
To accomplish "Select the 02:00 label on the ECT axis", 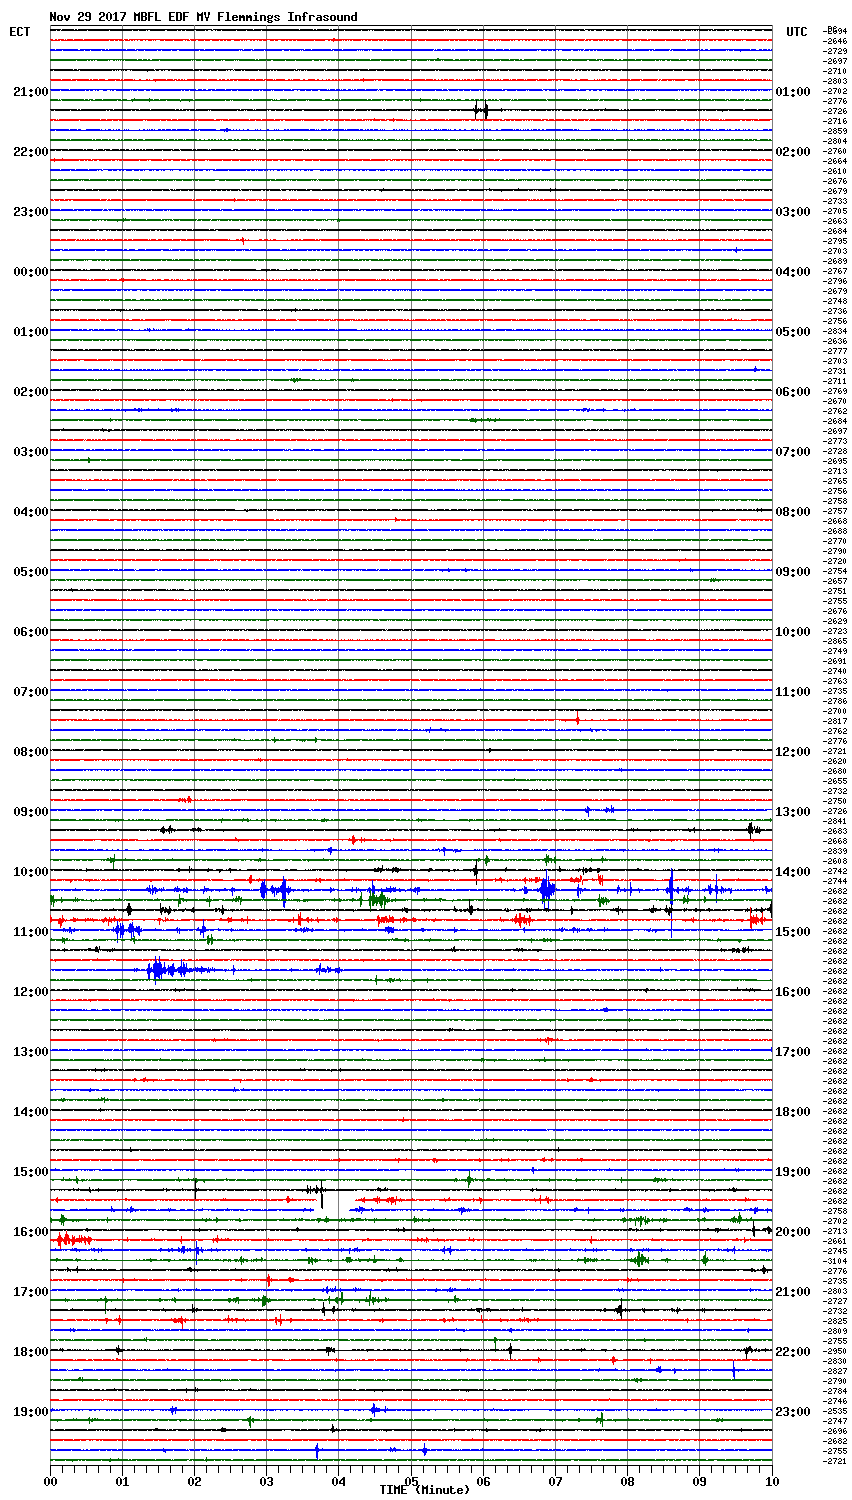I will point(30,392).
